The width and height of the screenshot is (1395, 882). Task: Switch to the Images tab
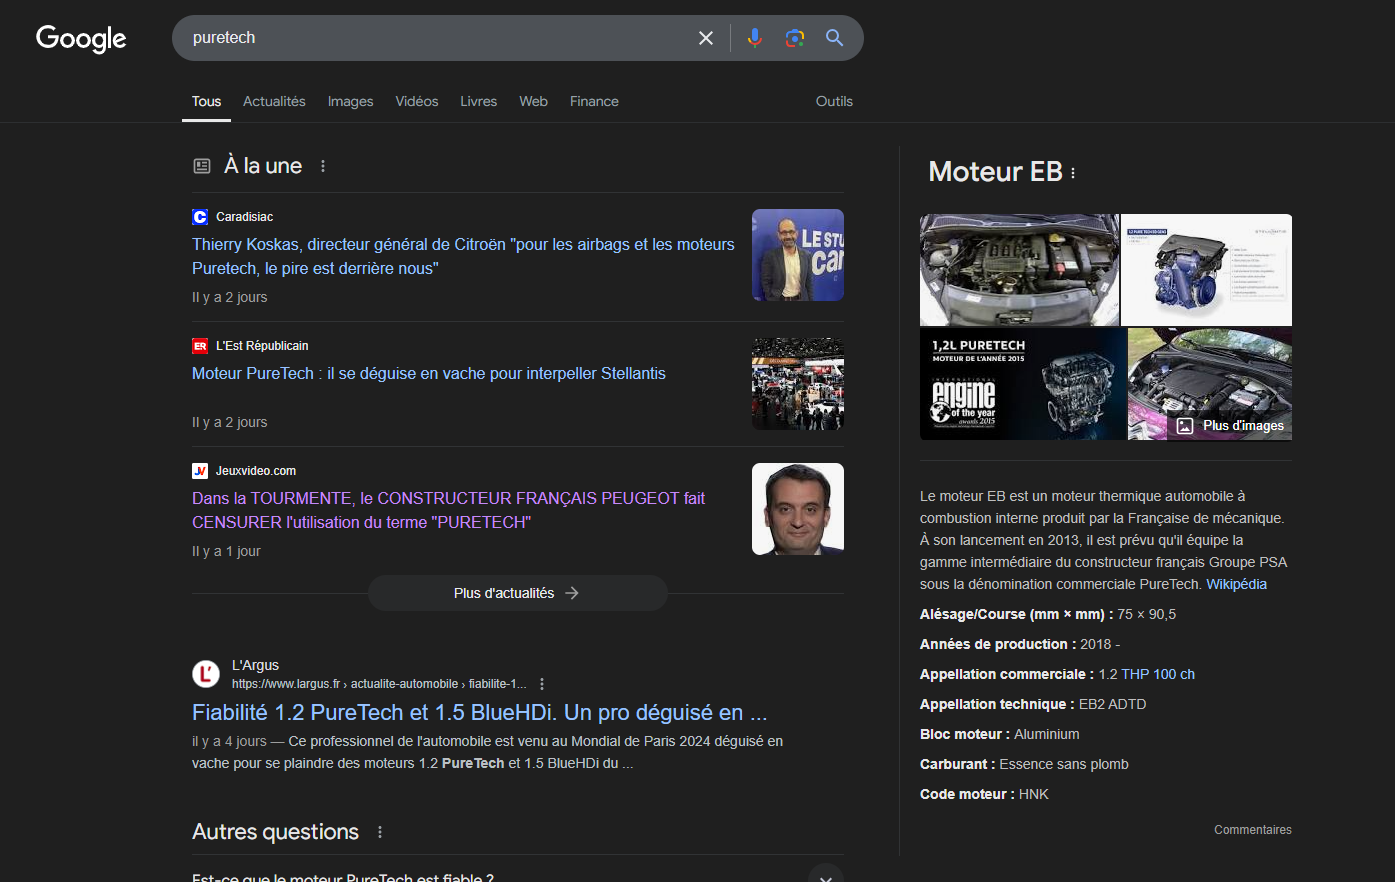350,101
